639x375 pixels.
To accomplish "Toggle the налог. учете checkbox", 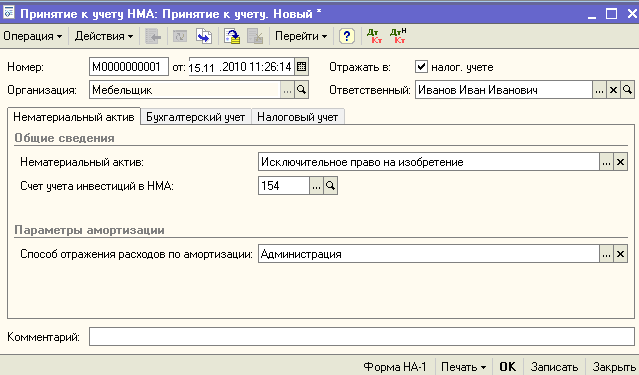I will coord(421,66).
